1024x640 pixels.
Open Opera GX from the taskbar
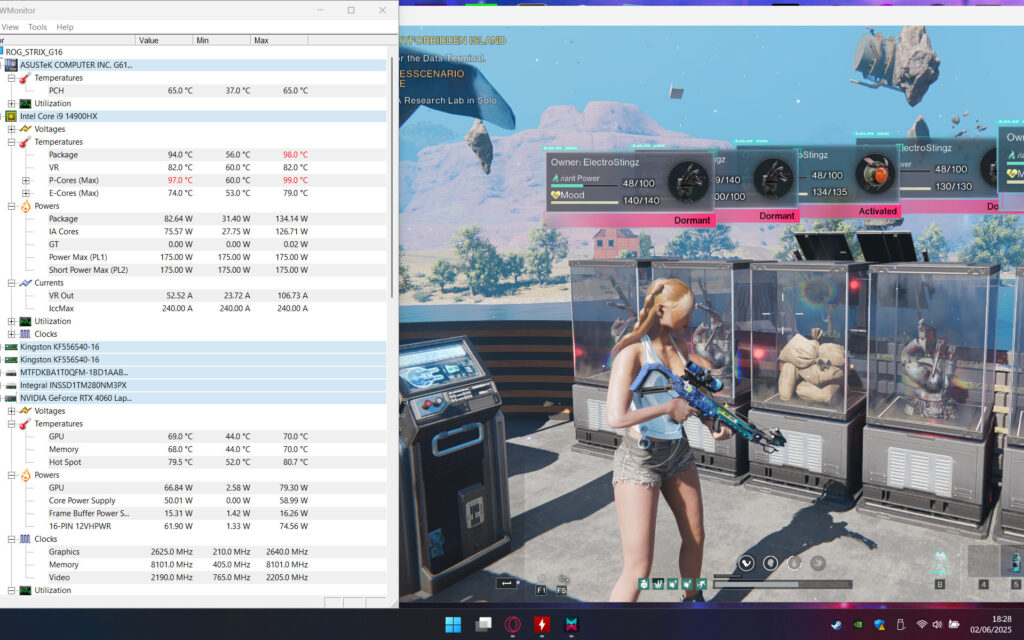[x=513, y=624]
